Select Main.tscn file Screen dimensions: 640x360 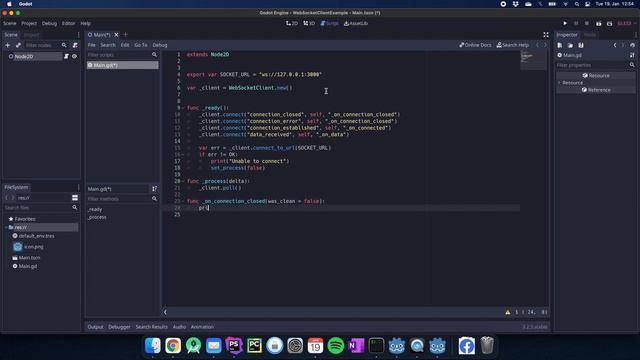click(29, 258)
